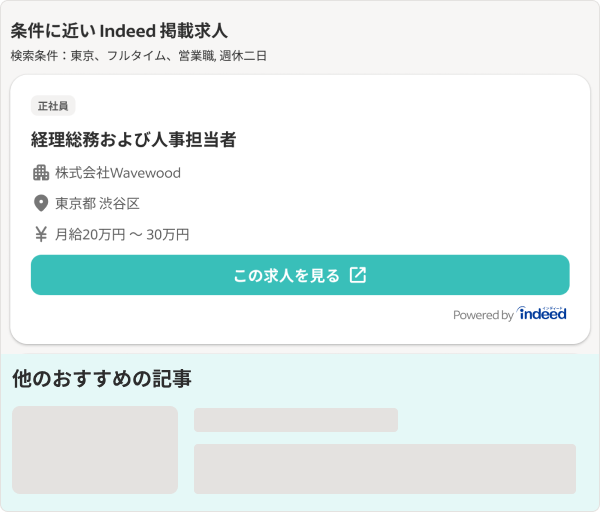Click the 東京都 渋谷区 location text

(97, 203)
